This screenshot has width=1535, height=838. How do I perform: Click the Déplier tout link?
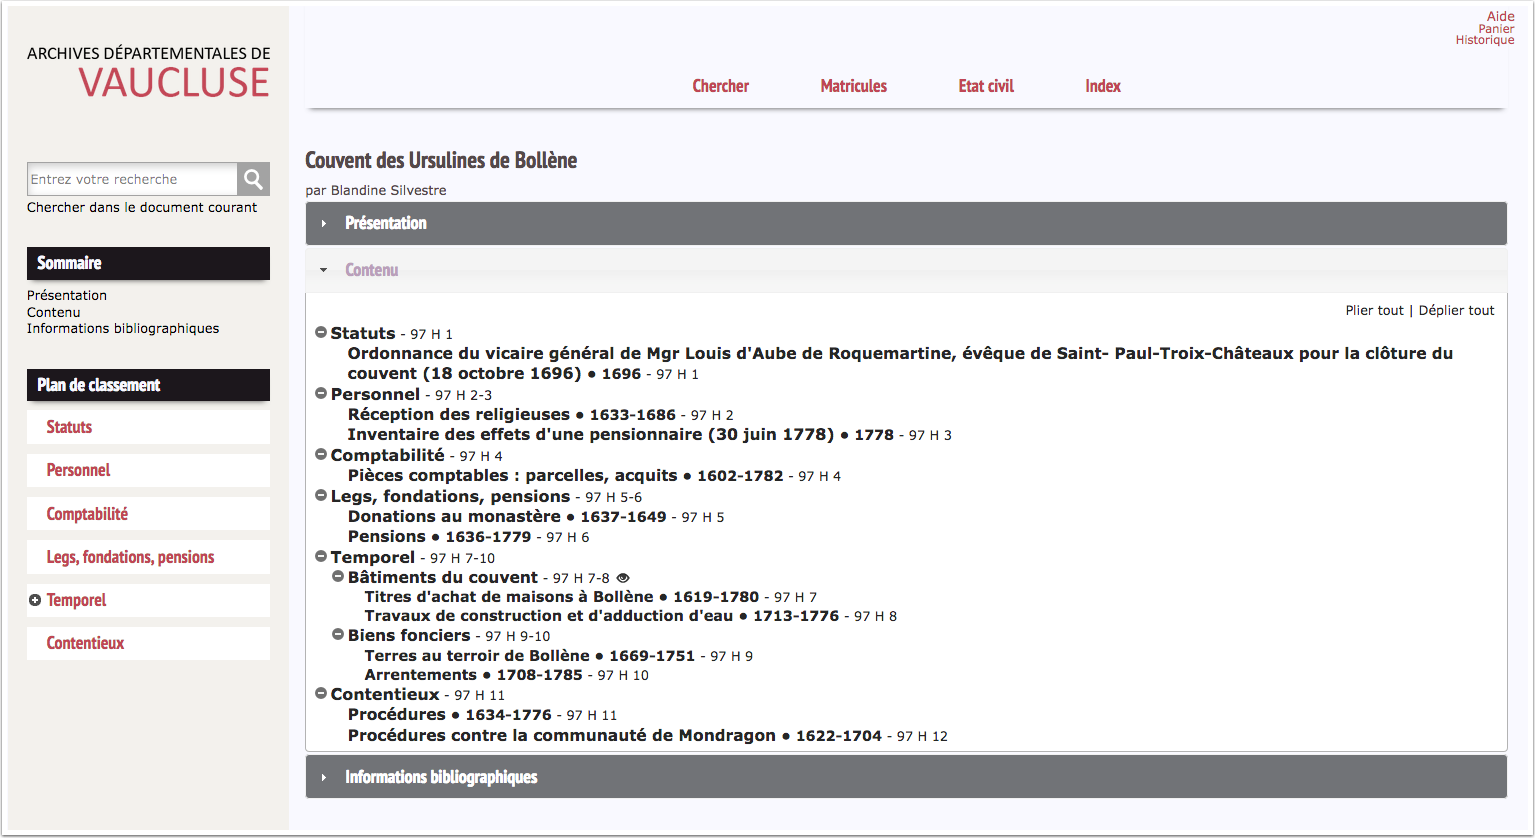point(1456,310)
